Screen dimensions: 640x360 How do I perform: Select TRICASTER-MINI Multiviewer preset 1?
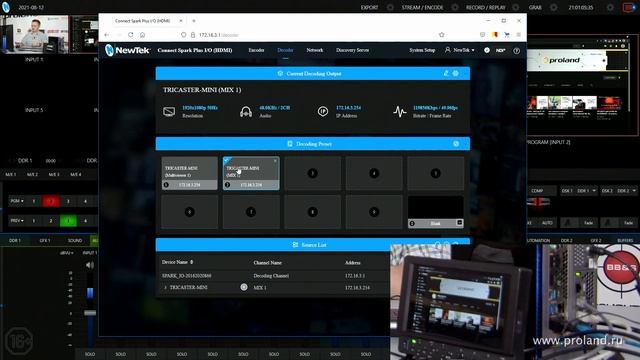point(189,173)
